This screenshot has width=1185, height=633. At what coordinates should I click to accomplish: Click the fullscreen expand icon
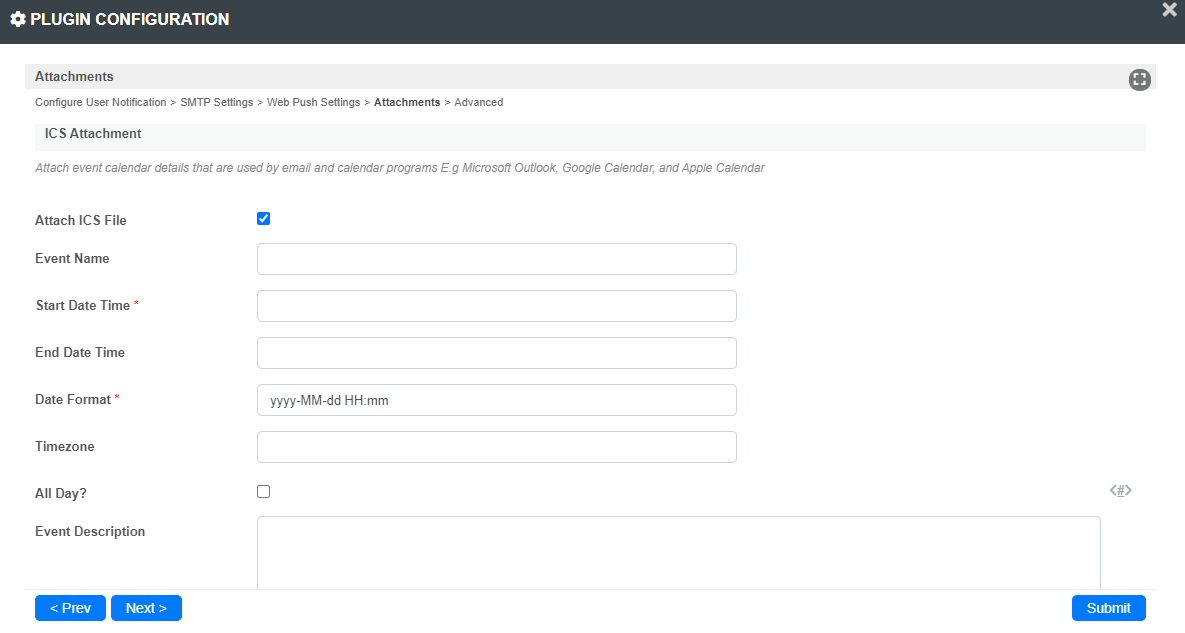tap(1139, 79)
